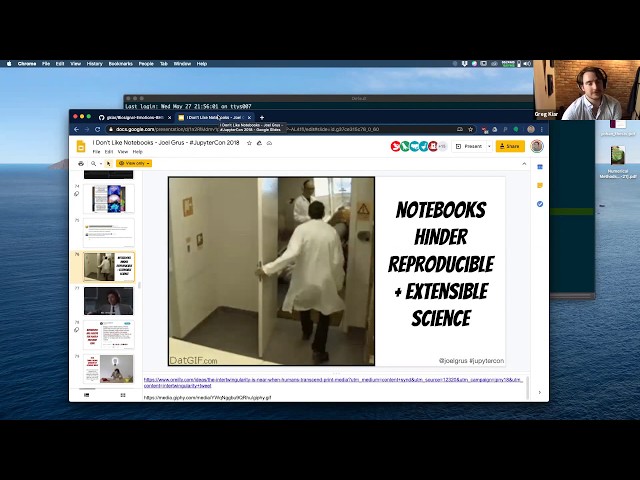640x480 pixels.
Task: Click the Greg Kiar webcam video tile
Action: point(587,90)
